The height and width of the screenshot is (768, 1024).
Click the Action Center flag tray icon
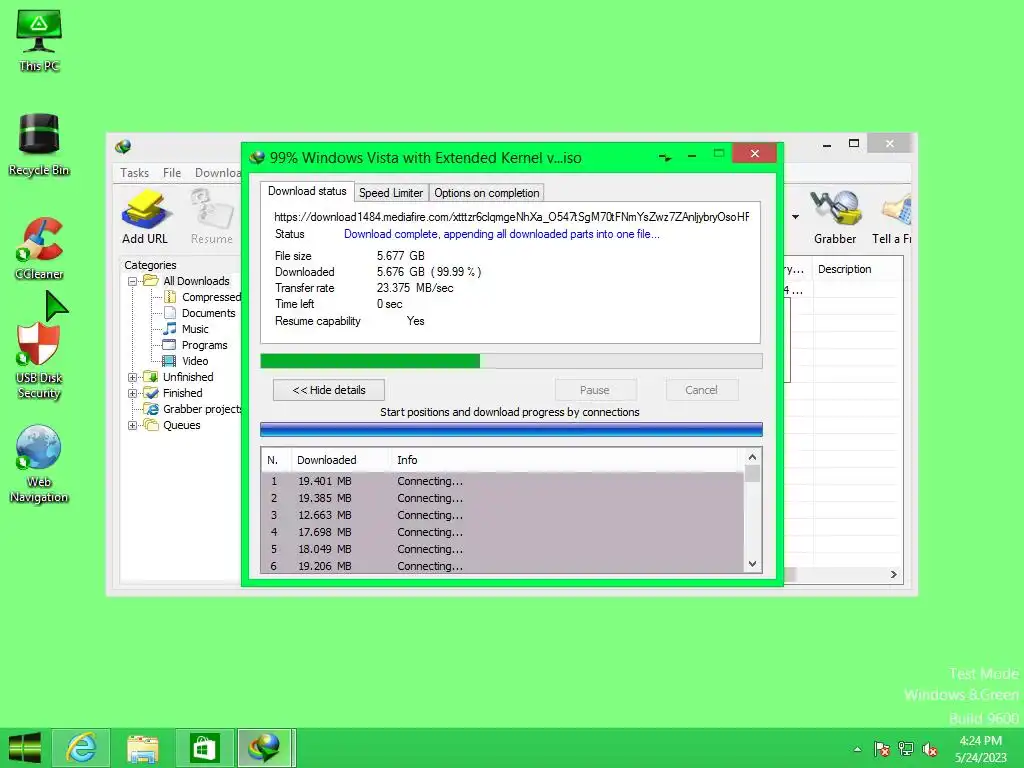[x=882, y=749]
